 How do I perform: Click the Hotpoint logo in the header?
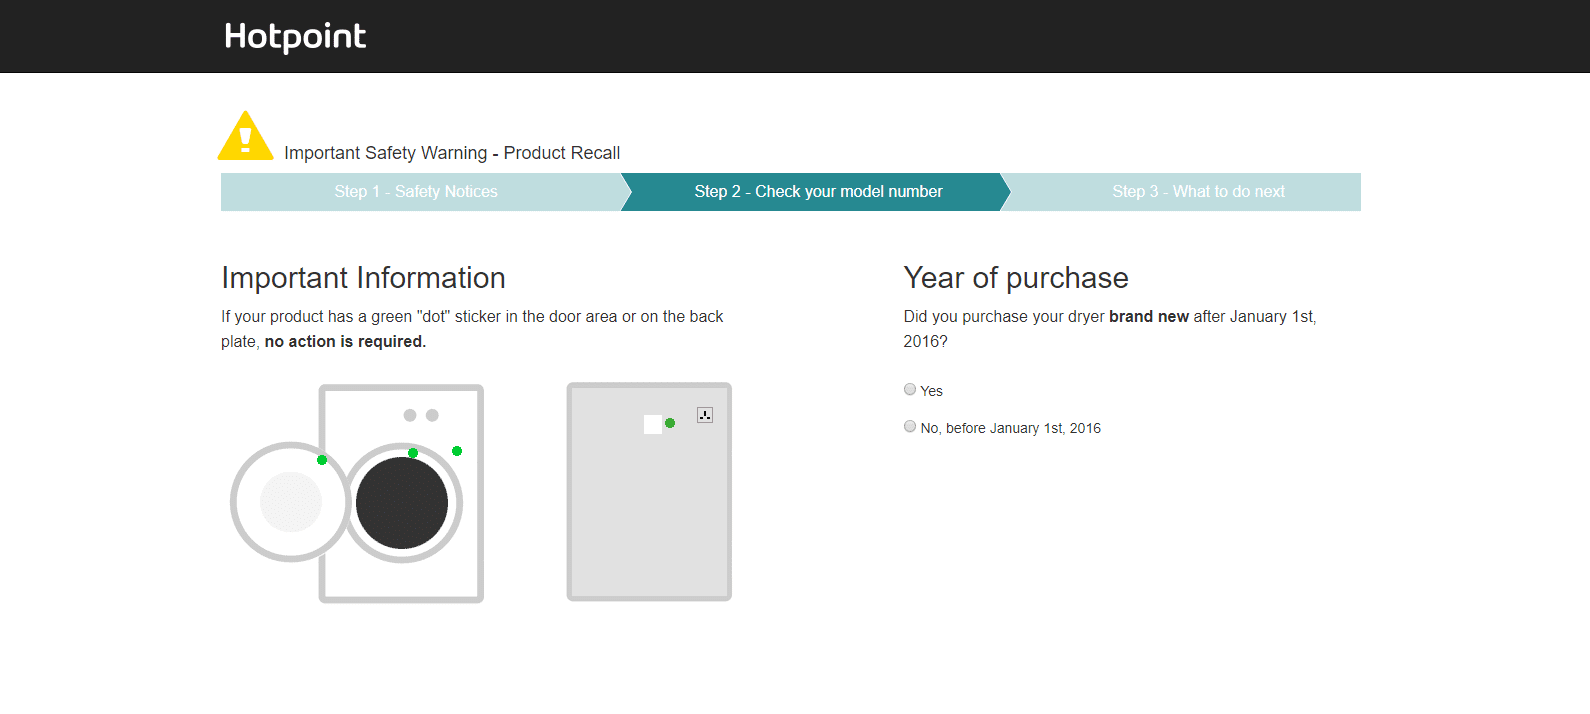point(295,36)
